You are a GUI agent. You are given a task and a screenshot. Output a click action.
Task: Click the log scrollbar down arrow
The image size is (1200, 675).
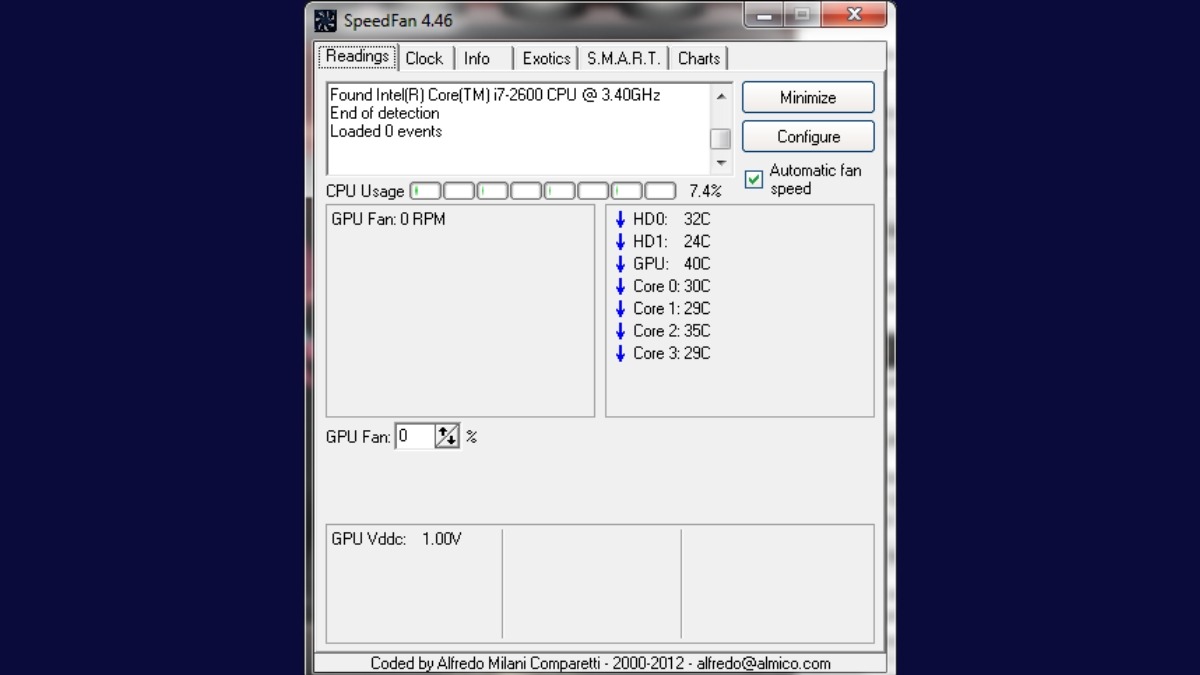click(x=720, y=162)
